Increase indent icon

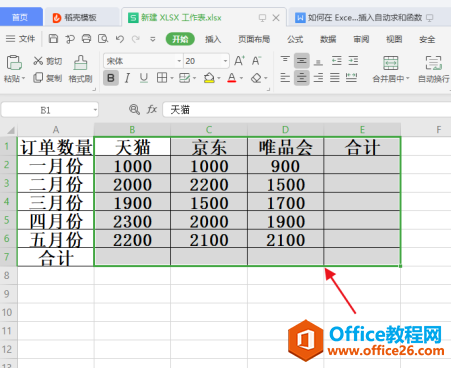click(x=353, y=61)
